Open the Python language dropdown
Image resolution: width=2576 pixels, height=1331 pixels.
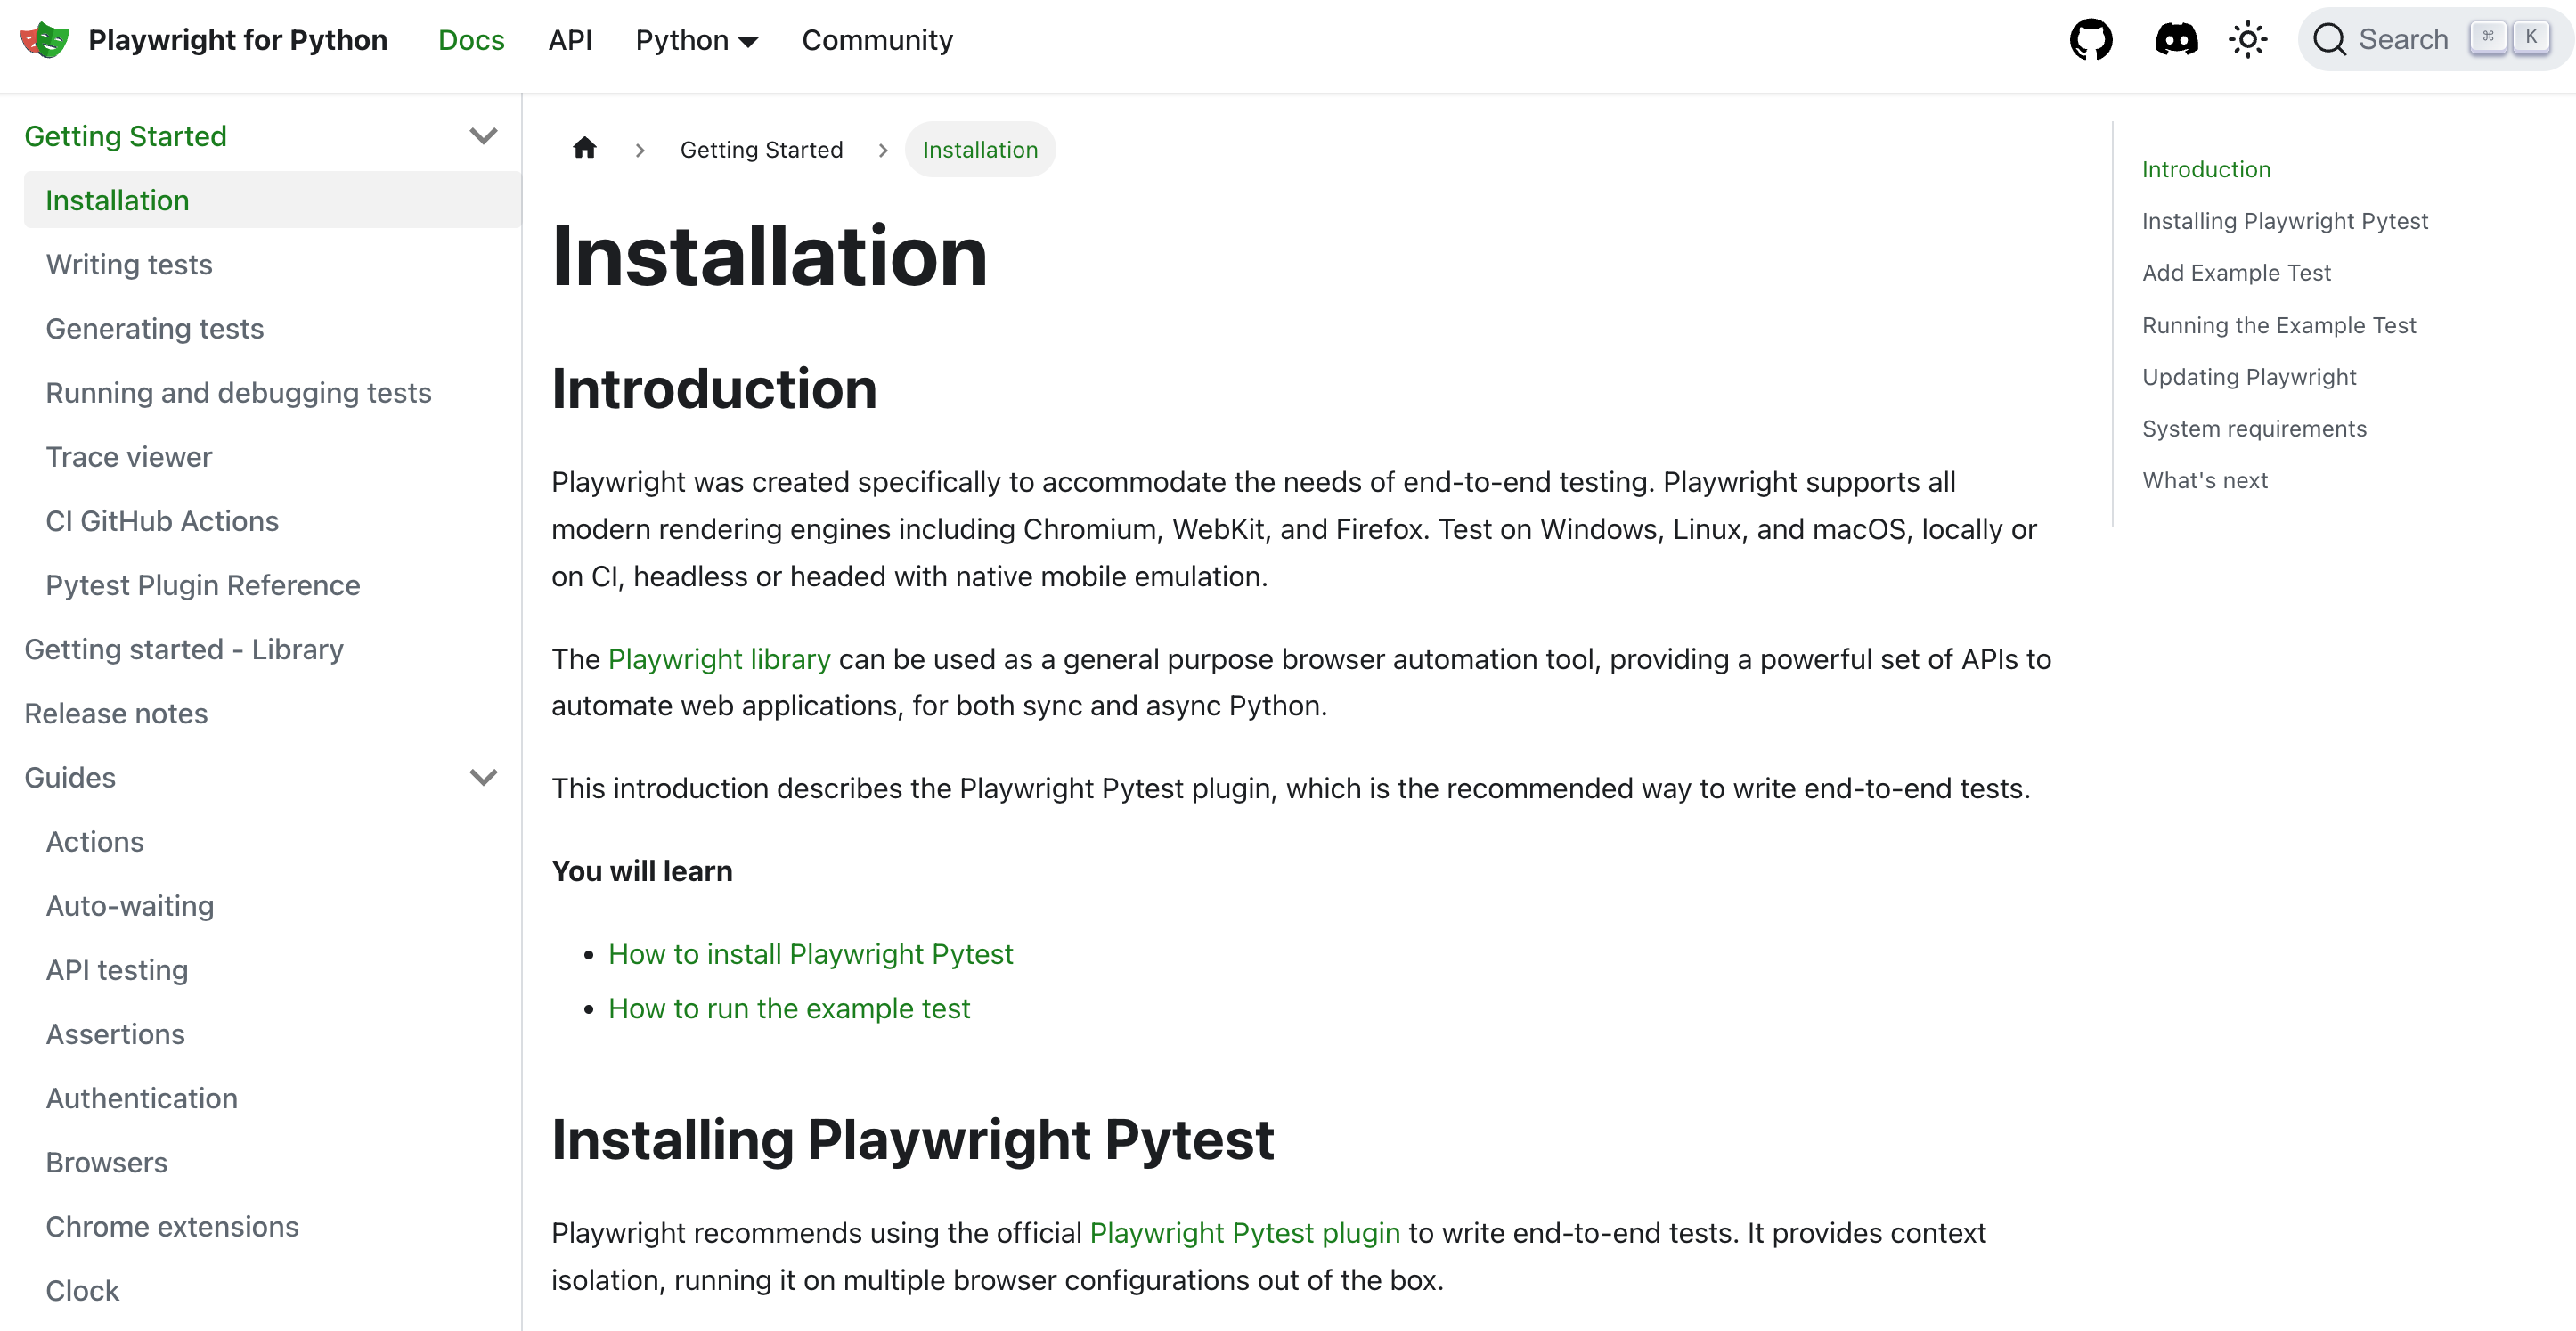pos(697,40)
